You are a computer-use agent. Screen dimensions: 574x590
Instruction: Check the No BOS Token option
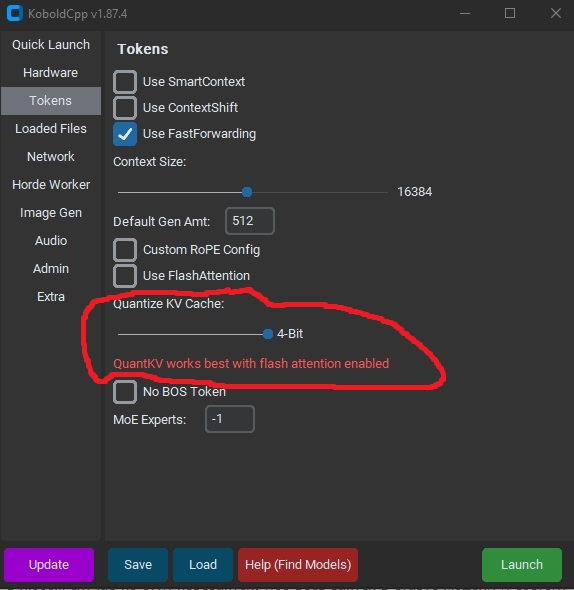click(125, 392)
